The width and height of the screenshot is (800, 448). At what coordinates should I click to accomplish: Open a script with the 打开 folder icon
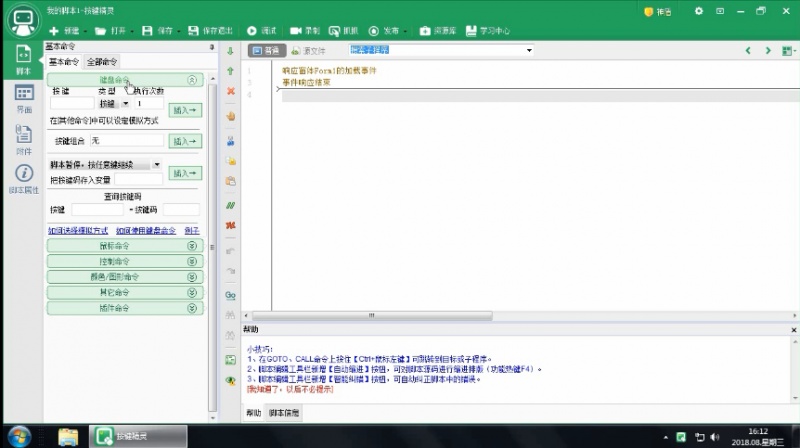(100, 31)
